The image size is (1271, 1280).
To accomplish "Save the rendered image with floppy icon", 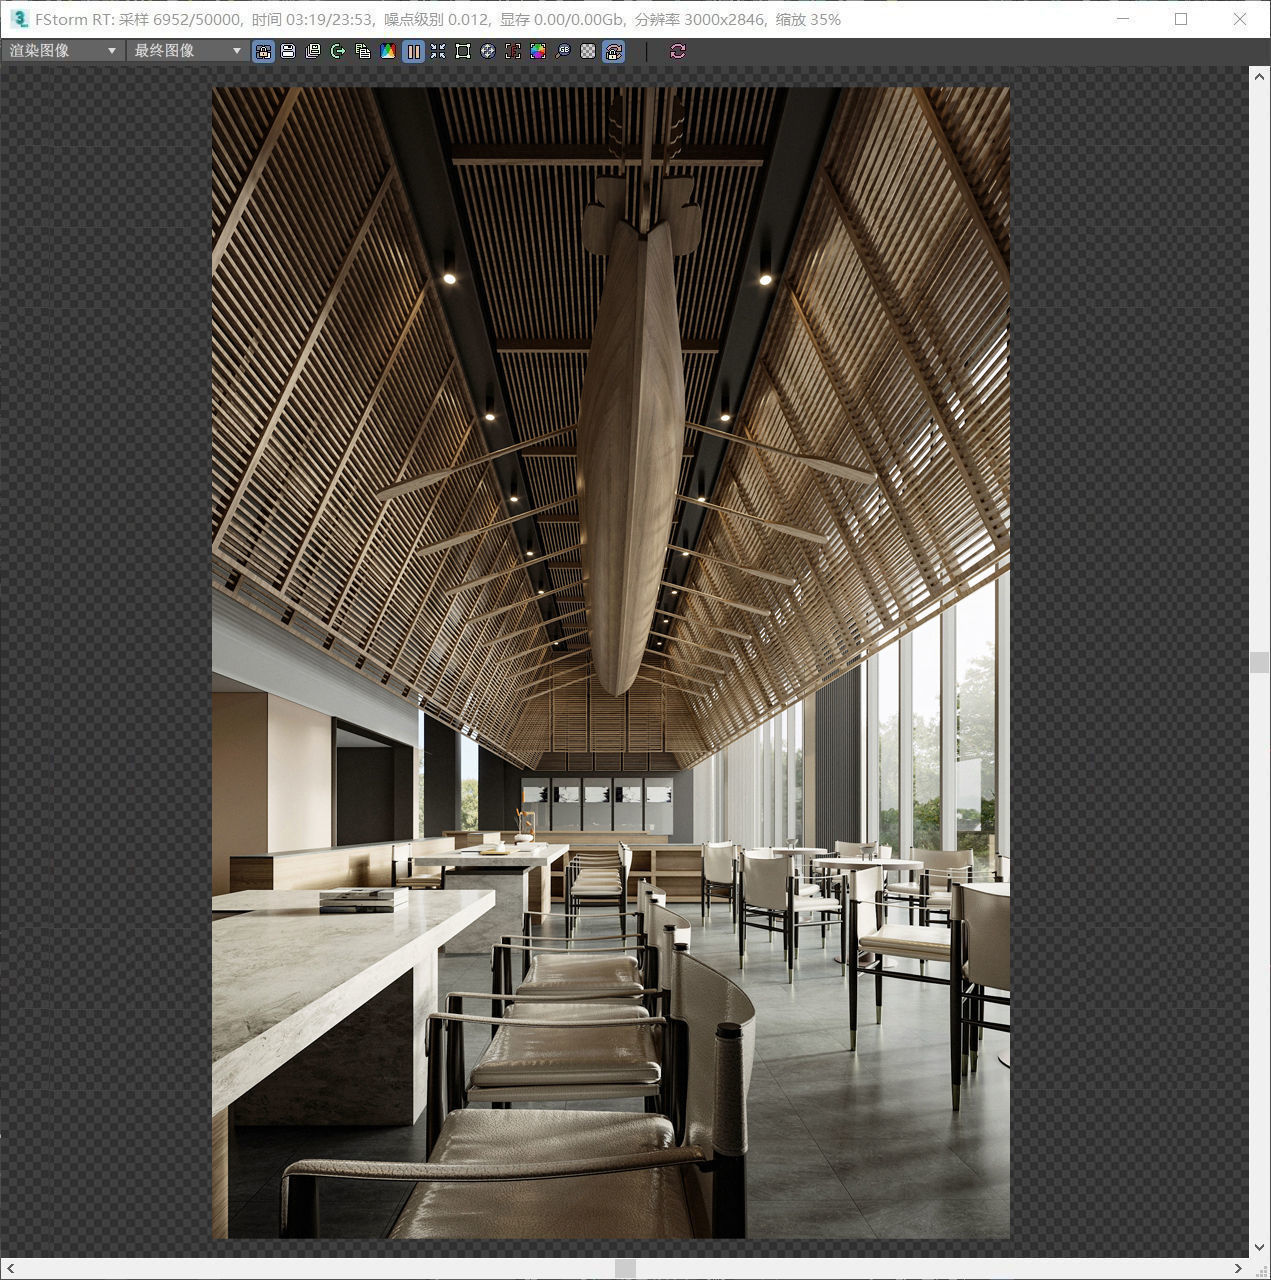I will point(288,51).
